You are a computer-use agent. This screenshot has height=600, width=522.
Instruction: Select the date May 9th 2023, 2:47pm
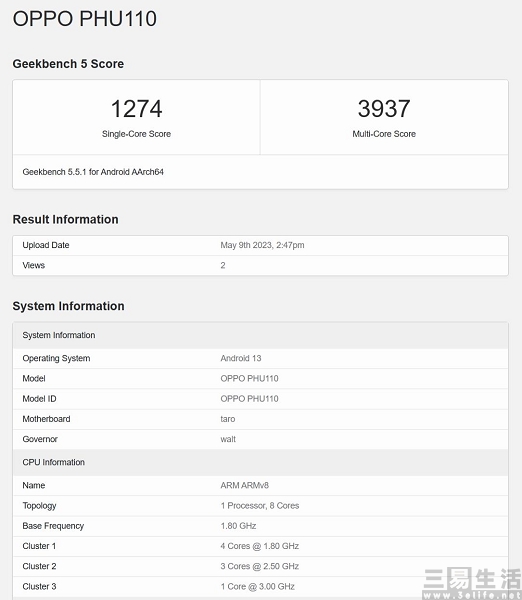(262, 245)
